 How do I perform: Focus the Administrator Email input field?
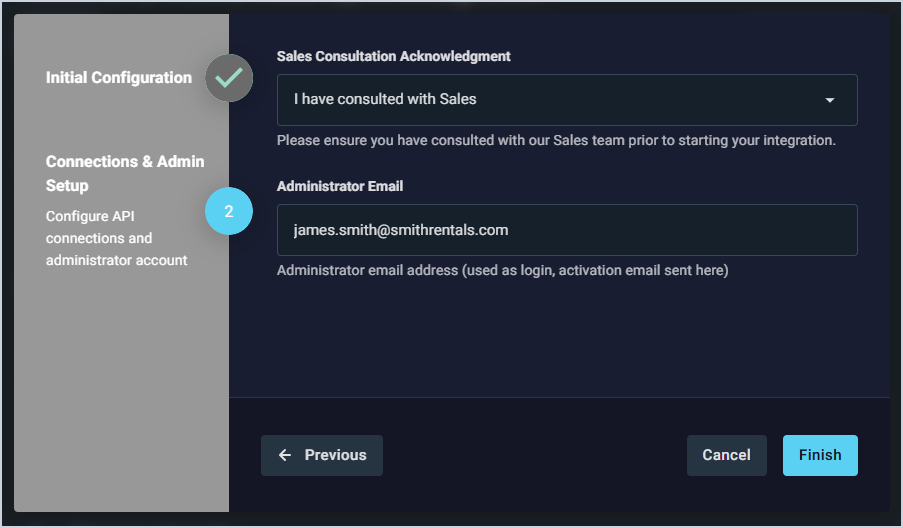(x=566, y=230)
